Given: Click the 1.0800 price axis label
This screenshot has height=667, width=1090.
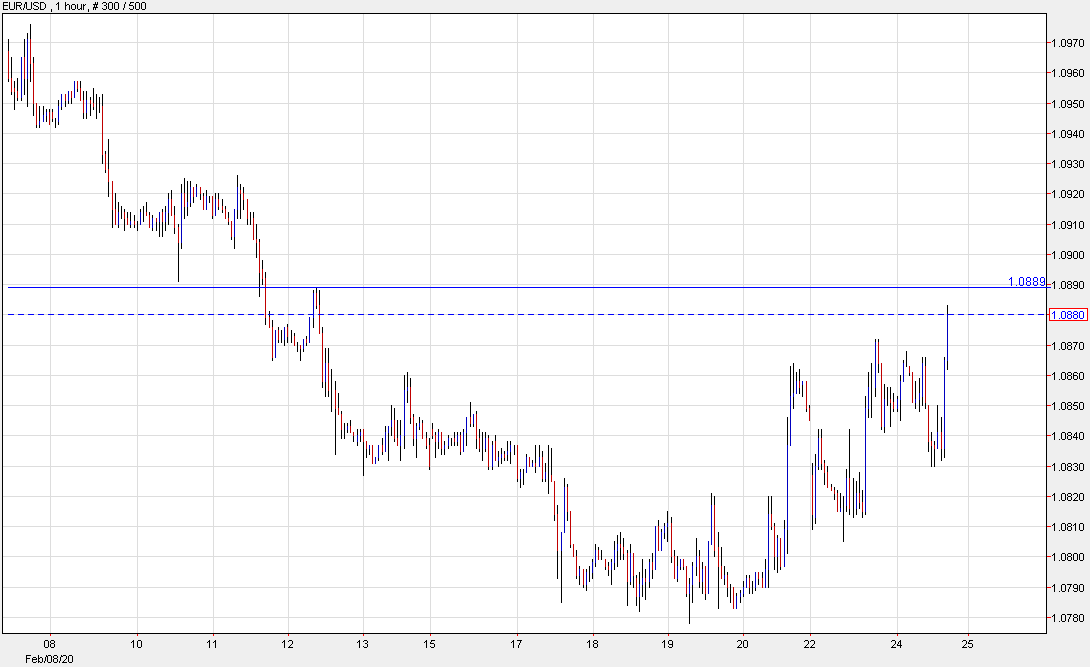Looking at the screenshot, I should tap(1068, 557).
